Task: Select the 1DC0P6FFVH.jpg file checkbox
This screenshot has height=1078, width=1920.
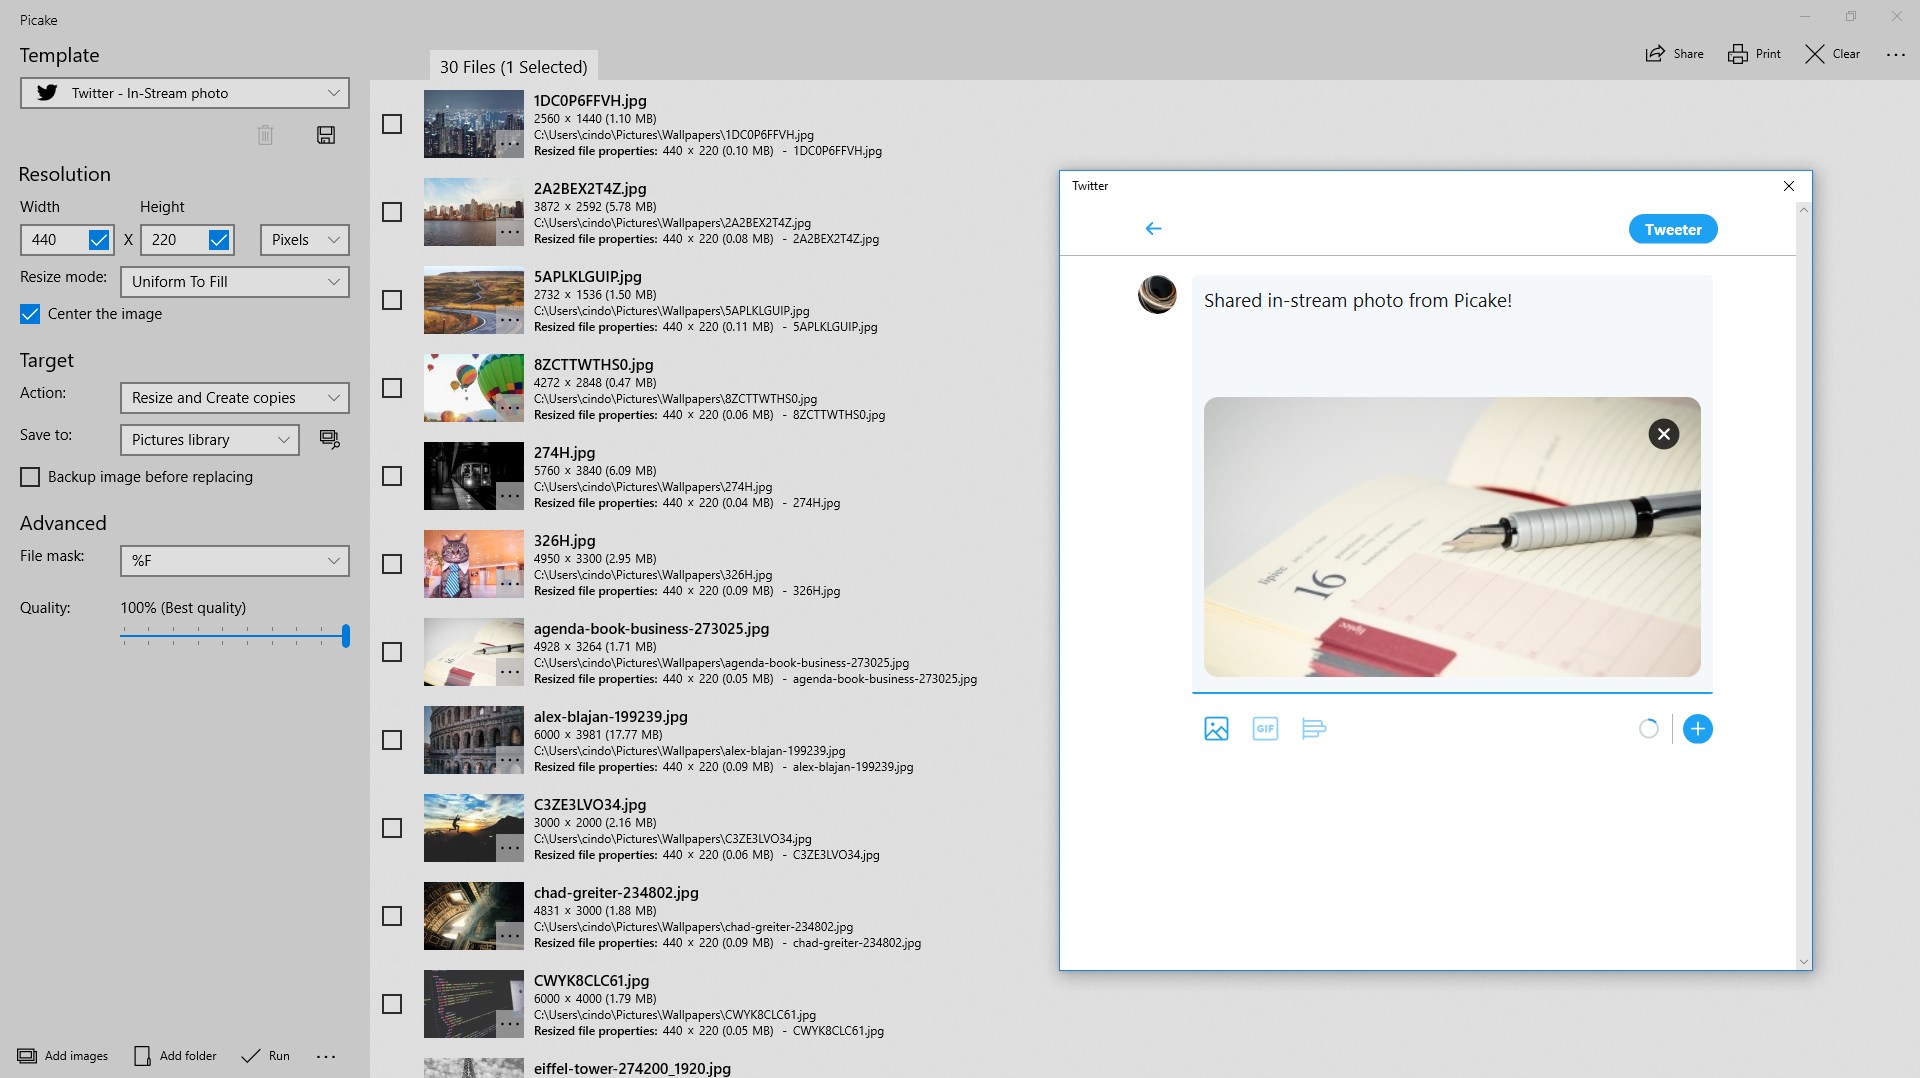Action: click(392, 124)
